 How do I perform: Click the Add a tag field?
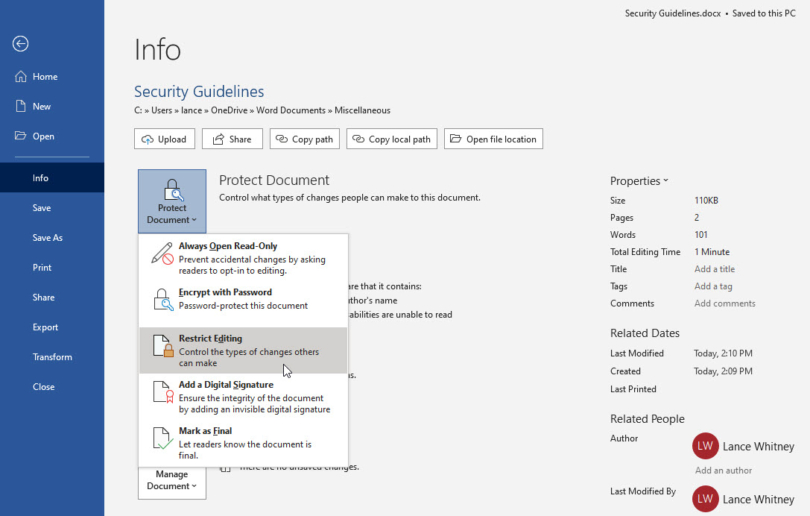point(713,286)
